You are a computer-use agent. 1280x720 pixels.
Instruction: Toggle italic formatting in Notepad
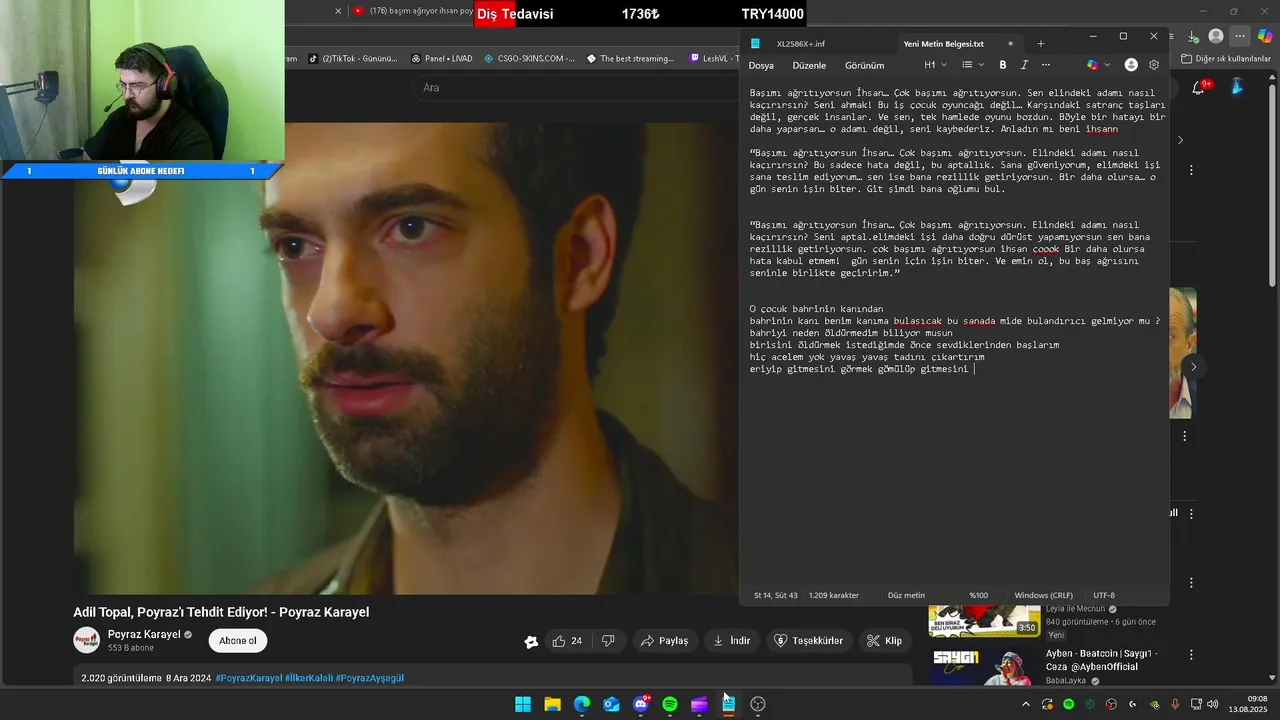pos(1024,65)
